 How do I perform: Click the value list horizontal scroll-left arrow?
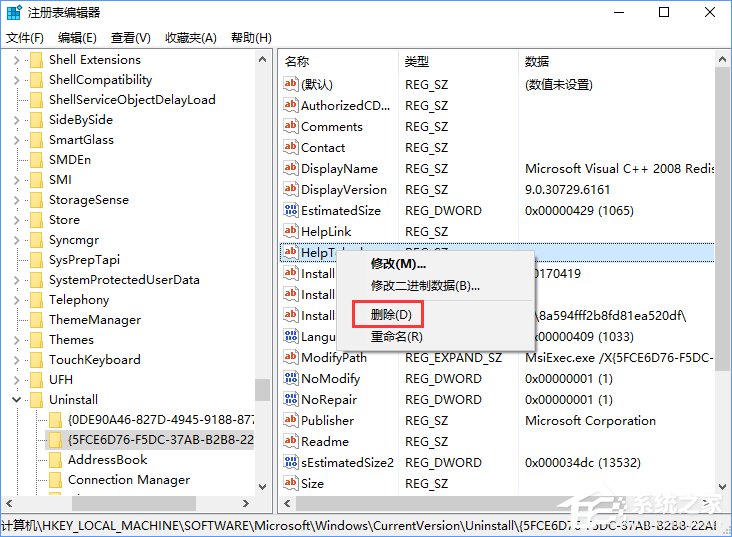click(287, 503)
